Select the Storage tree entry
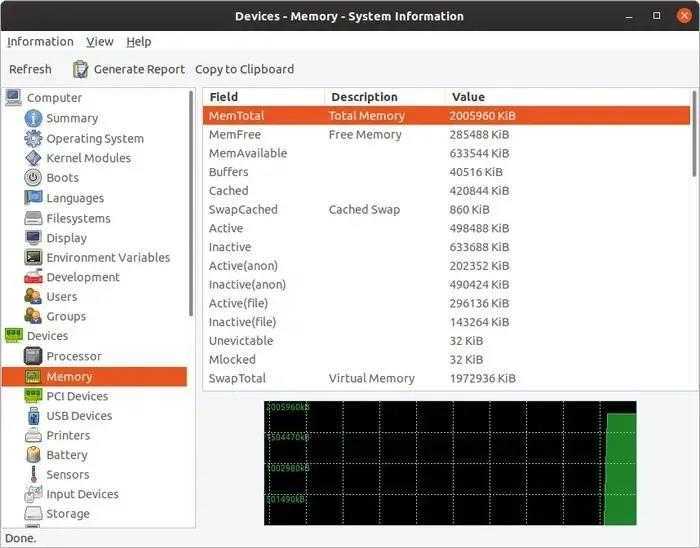This screenshot has width=700, height=548. click(x=68, y=514)
